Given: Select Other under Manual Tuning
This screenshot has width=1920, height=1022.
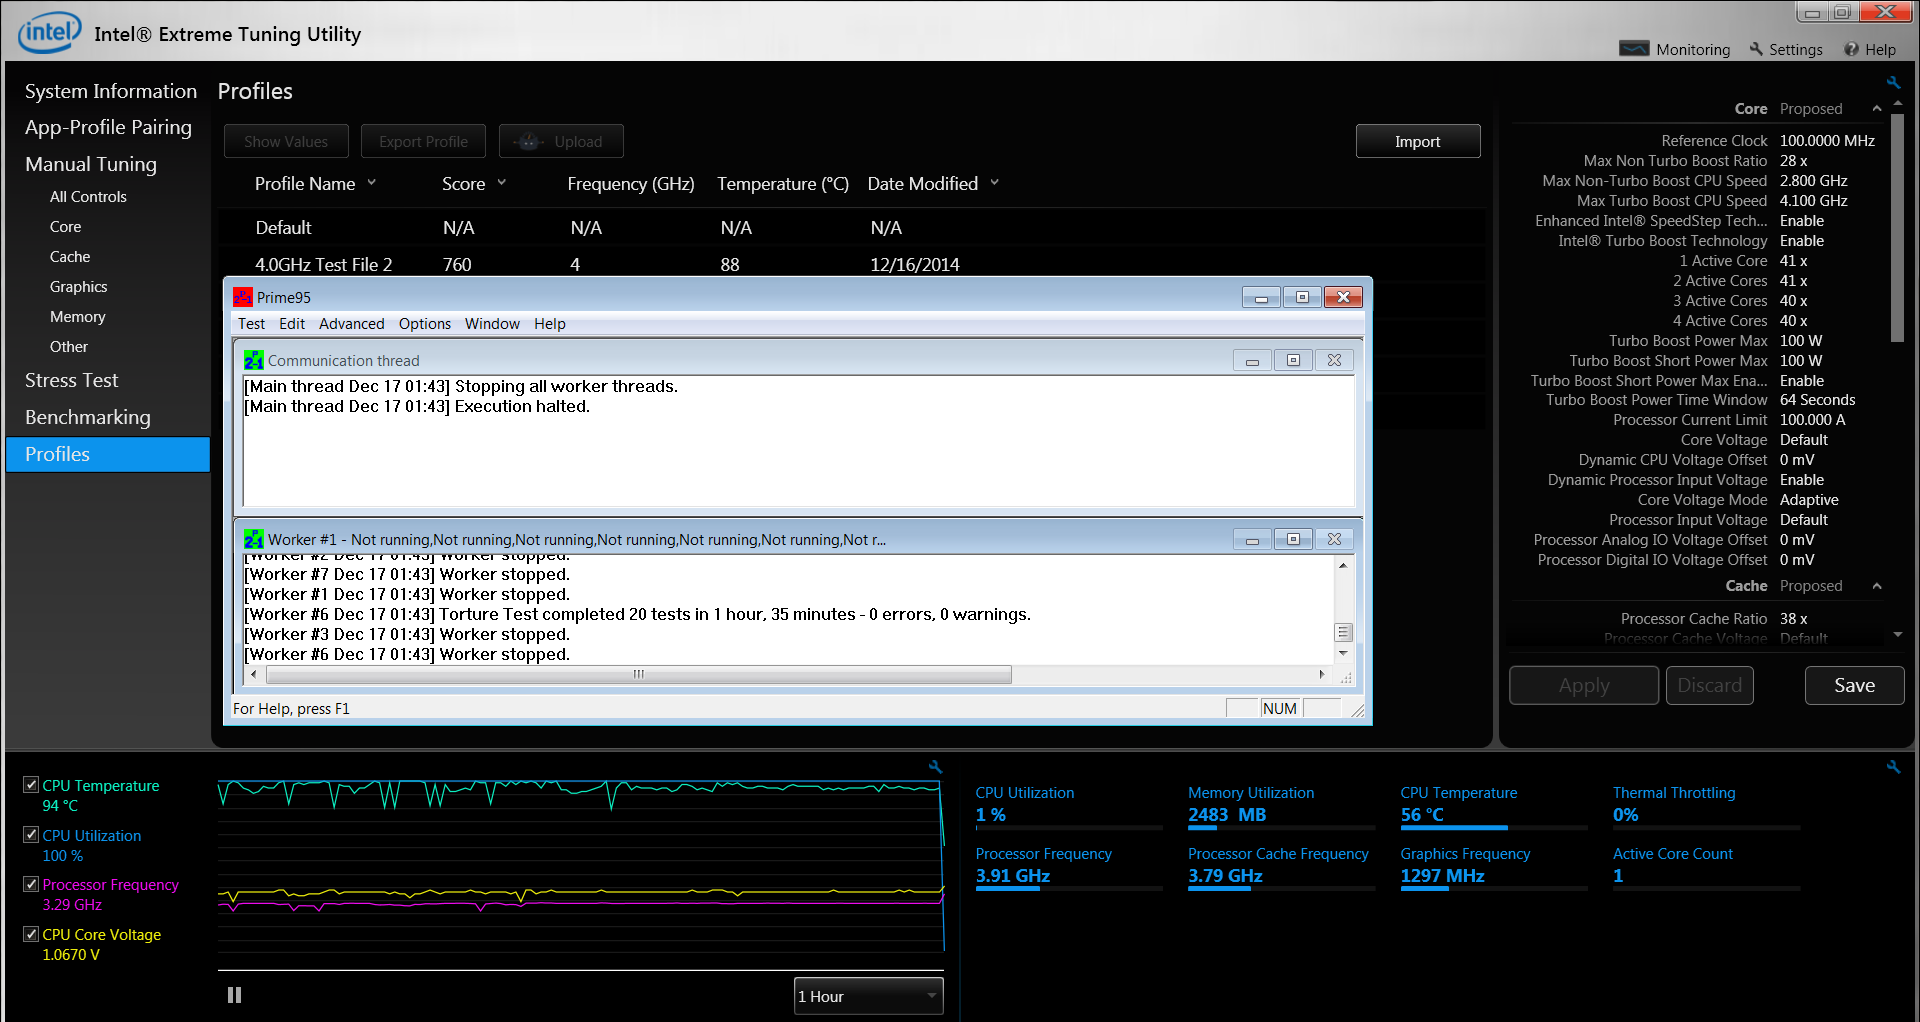Looking at the screenshot, I should (69, 347).
